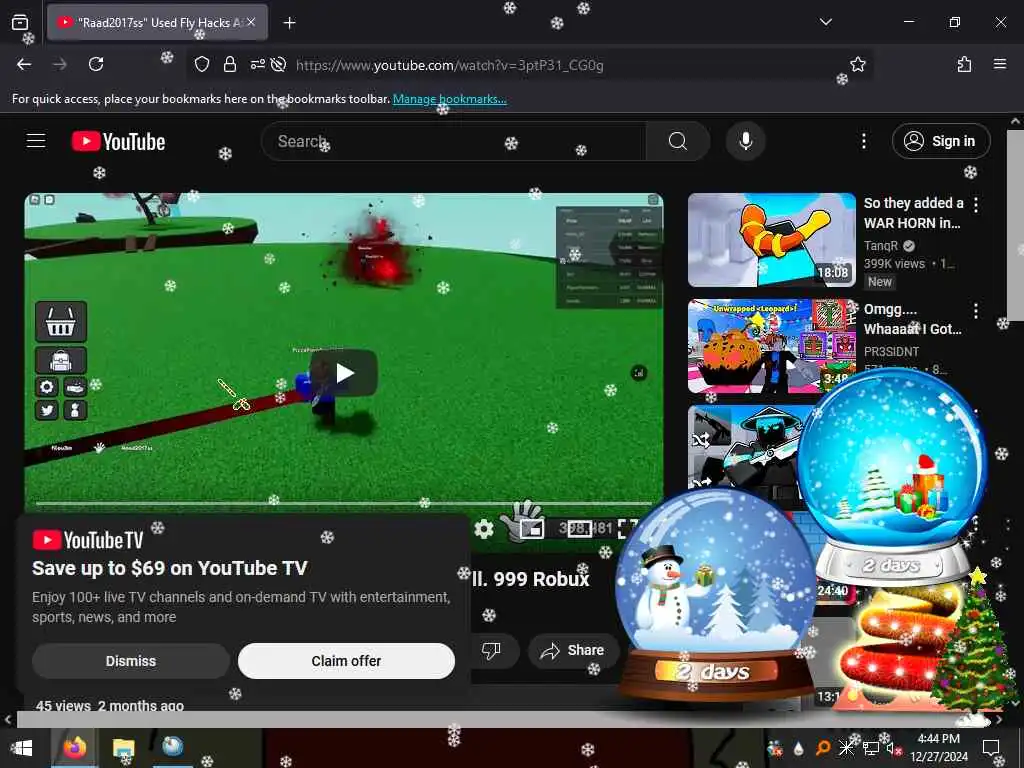Open File Explorer from the taskbar

pyautogui.click(x=123, y=748)
